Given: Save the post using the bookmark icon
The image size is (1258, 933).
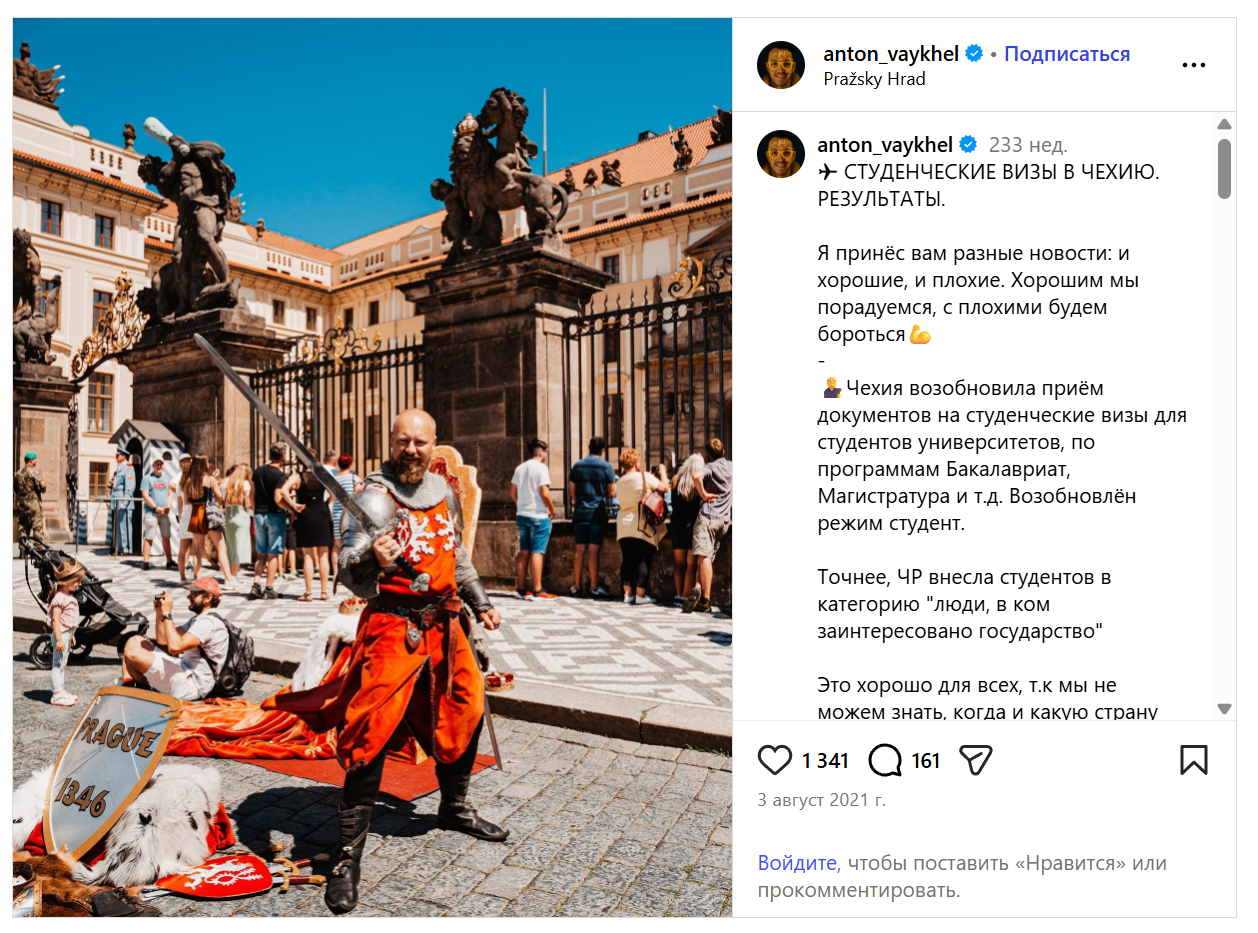Looking at the screenshot, I should coord(1193,760).
